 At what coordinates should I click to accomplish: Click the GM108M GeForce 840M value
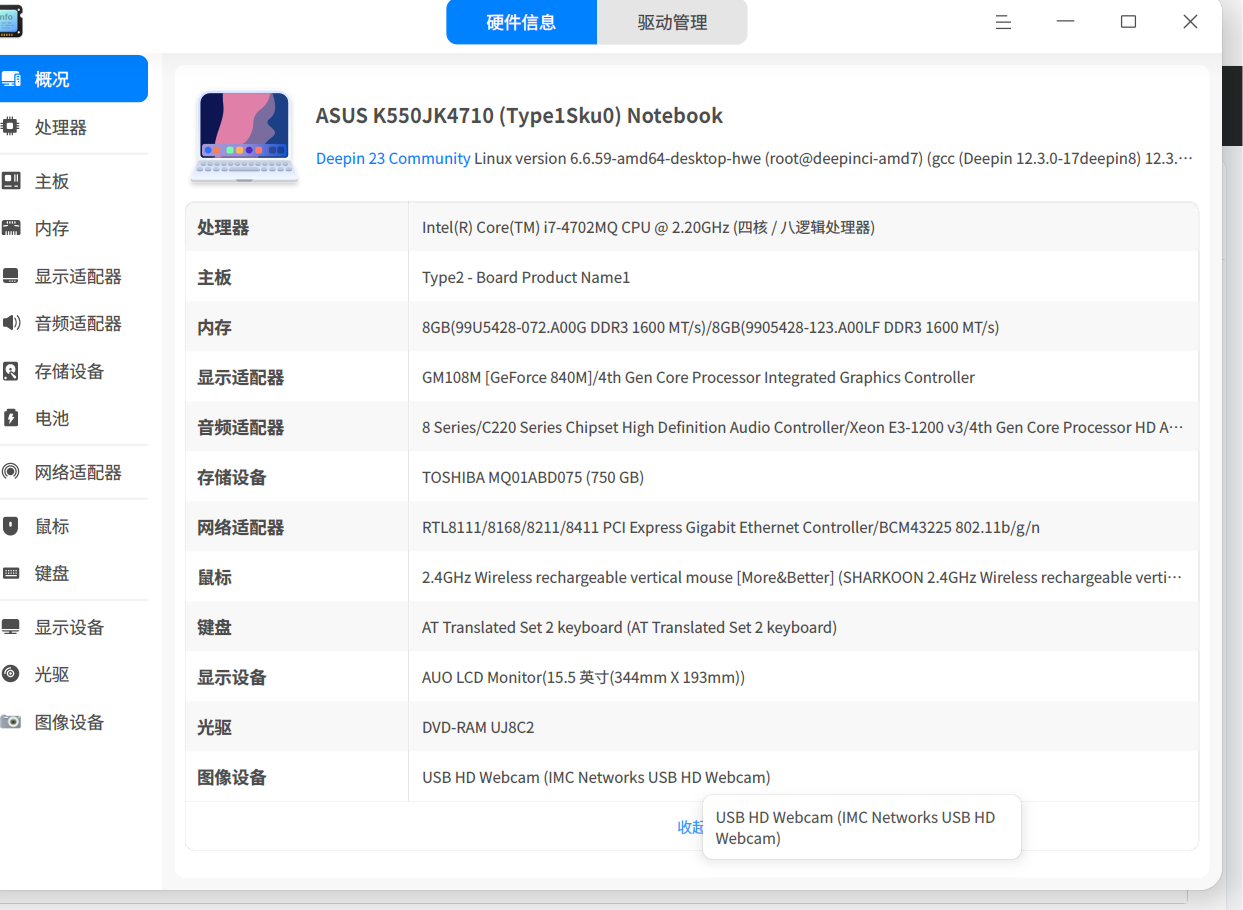tap(698, 377)
